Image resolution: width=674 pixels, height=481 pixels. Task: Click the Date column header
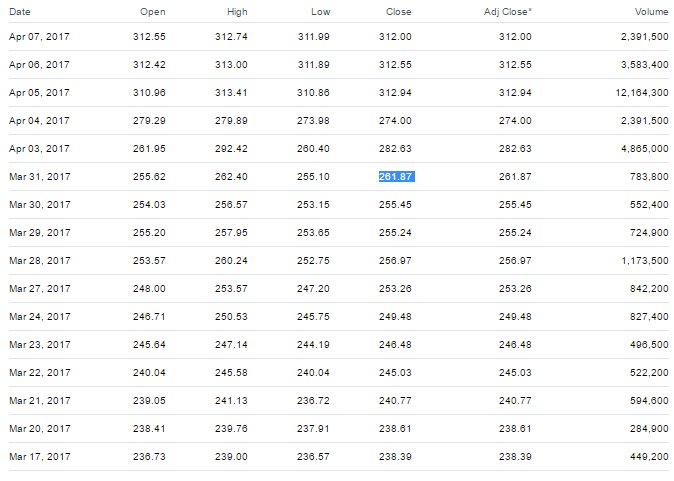(20, 12)
